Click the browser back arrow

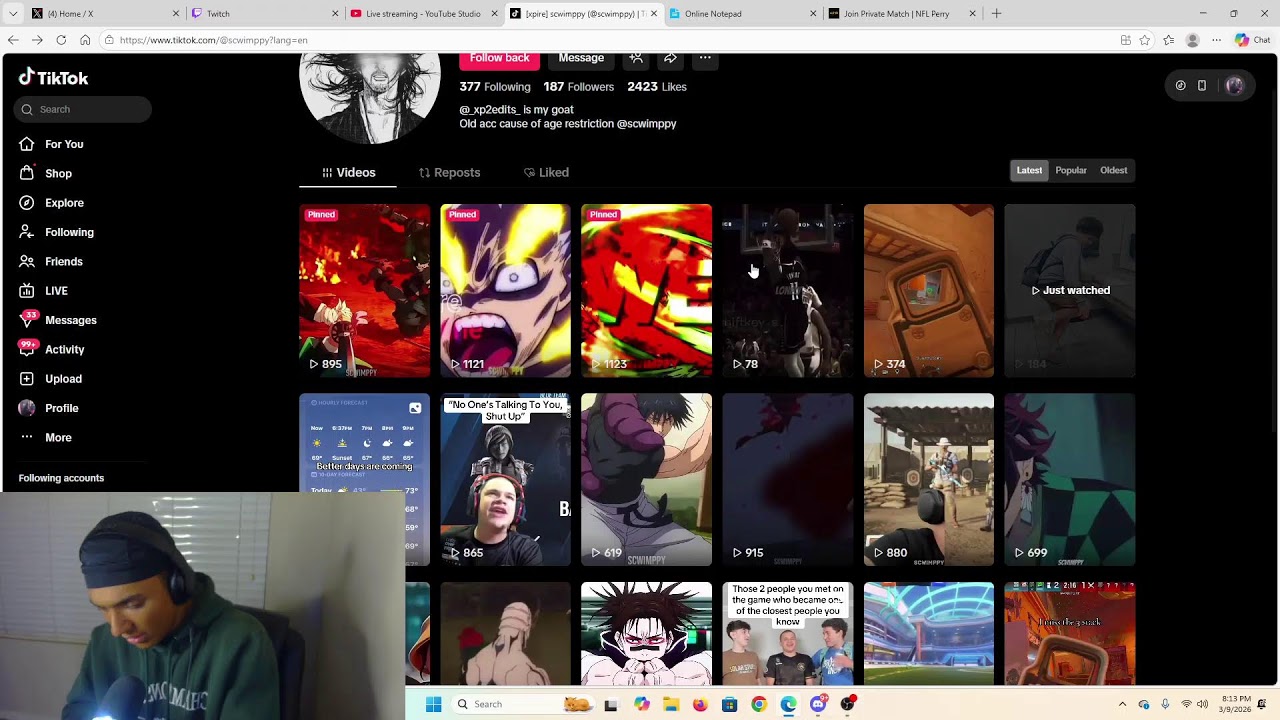pyautogui.click(x=13, y=40)
